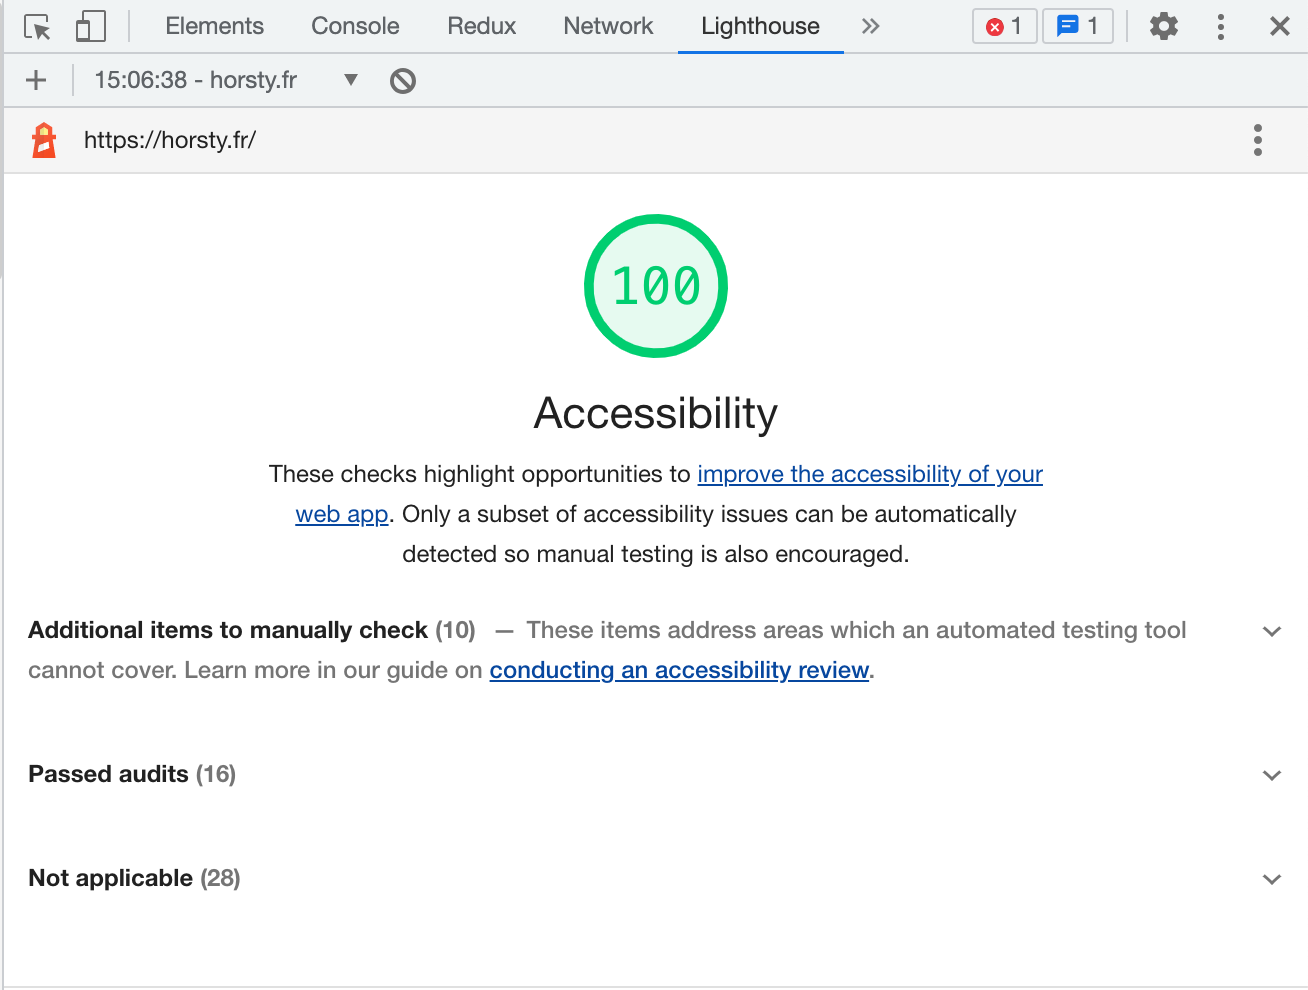Open the Elements tab
The height and width of the screenshot is (990, 1308).
215,27
